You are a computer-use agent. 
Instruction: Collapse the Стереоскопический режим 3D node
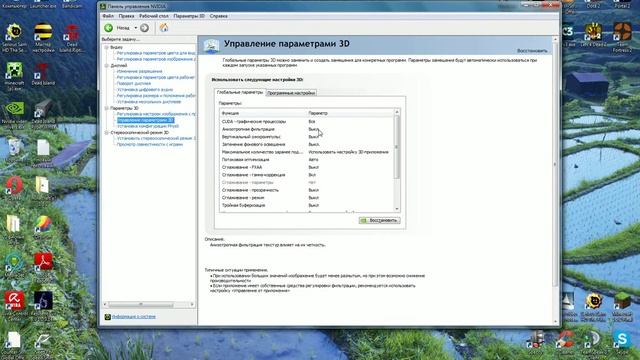tap(106, 133)
